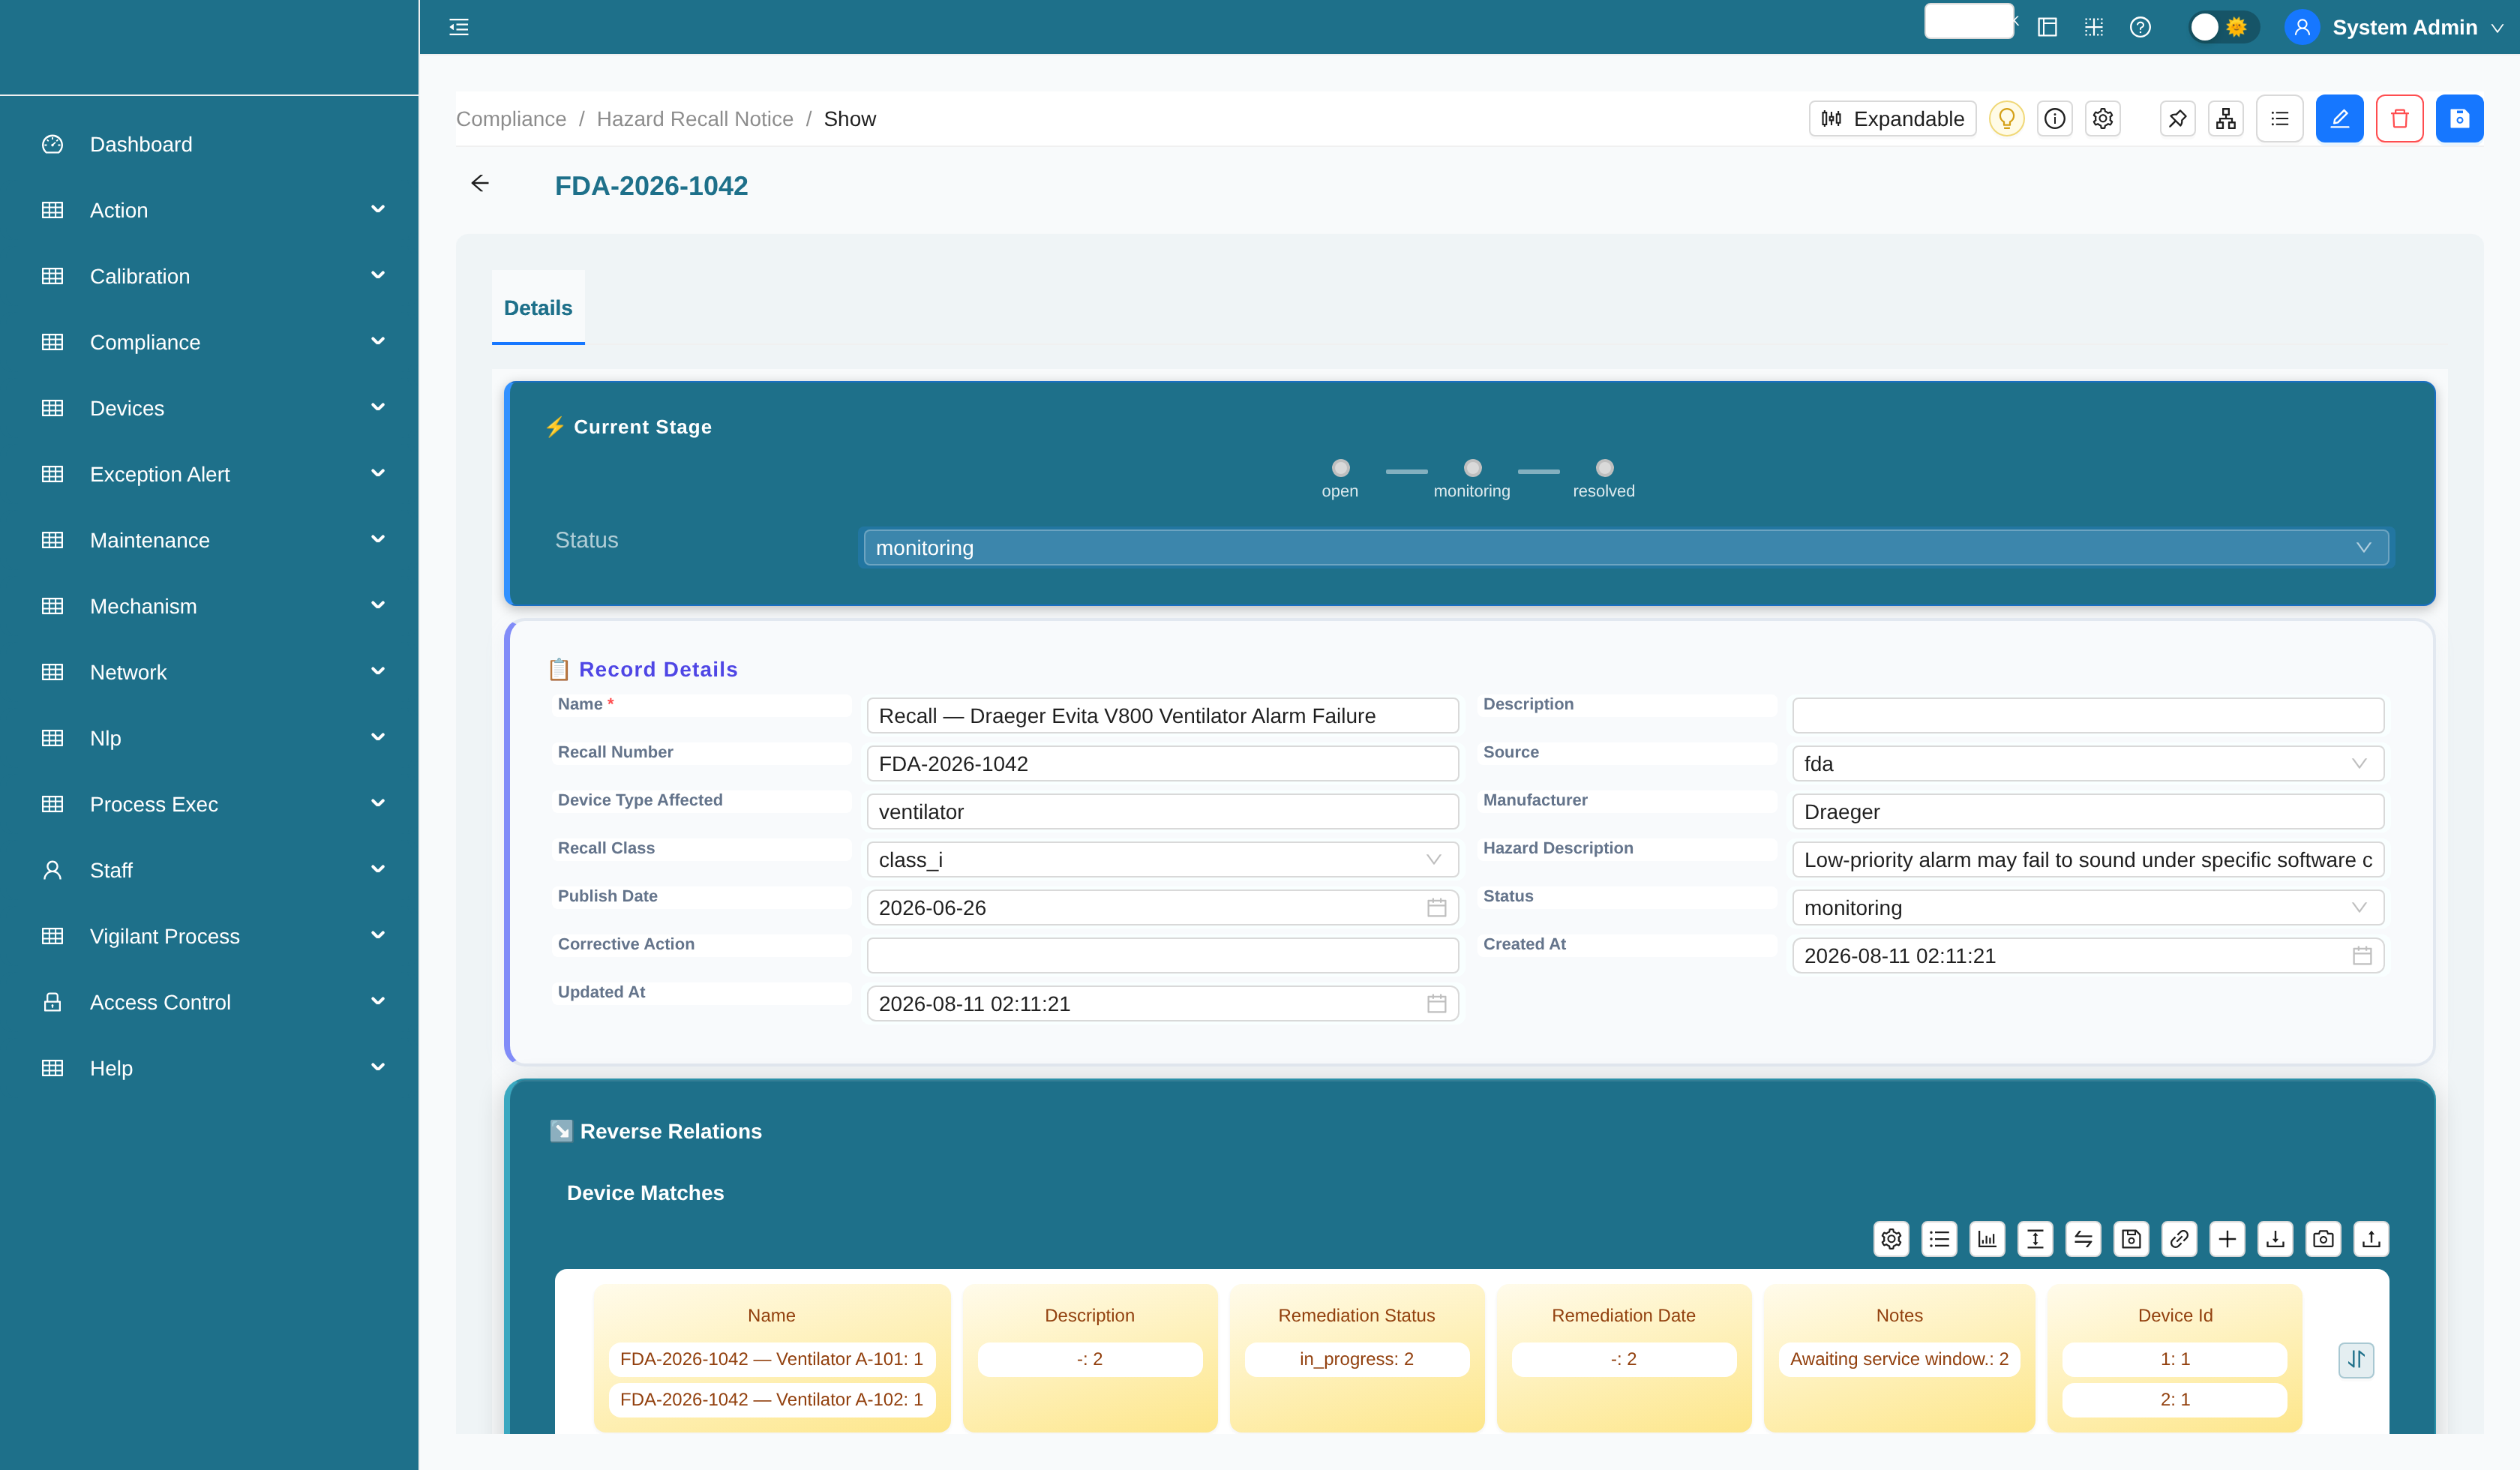The height and width of the screenshot is (1470, 2520).
Task: Click the Name input field
Action: (1162, 716)
